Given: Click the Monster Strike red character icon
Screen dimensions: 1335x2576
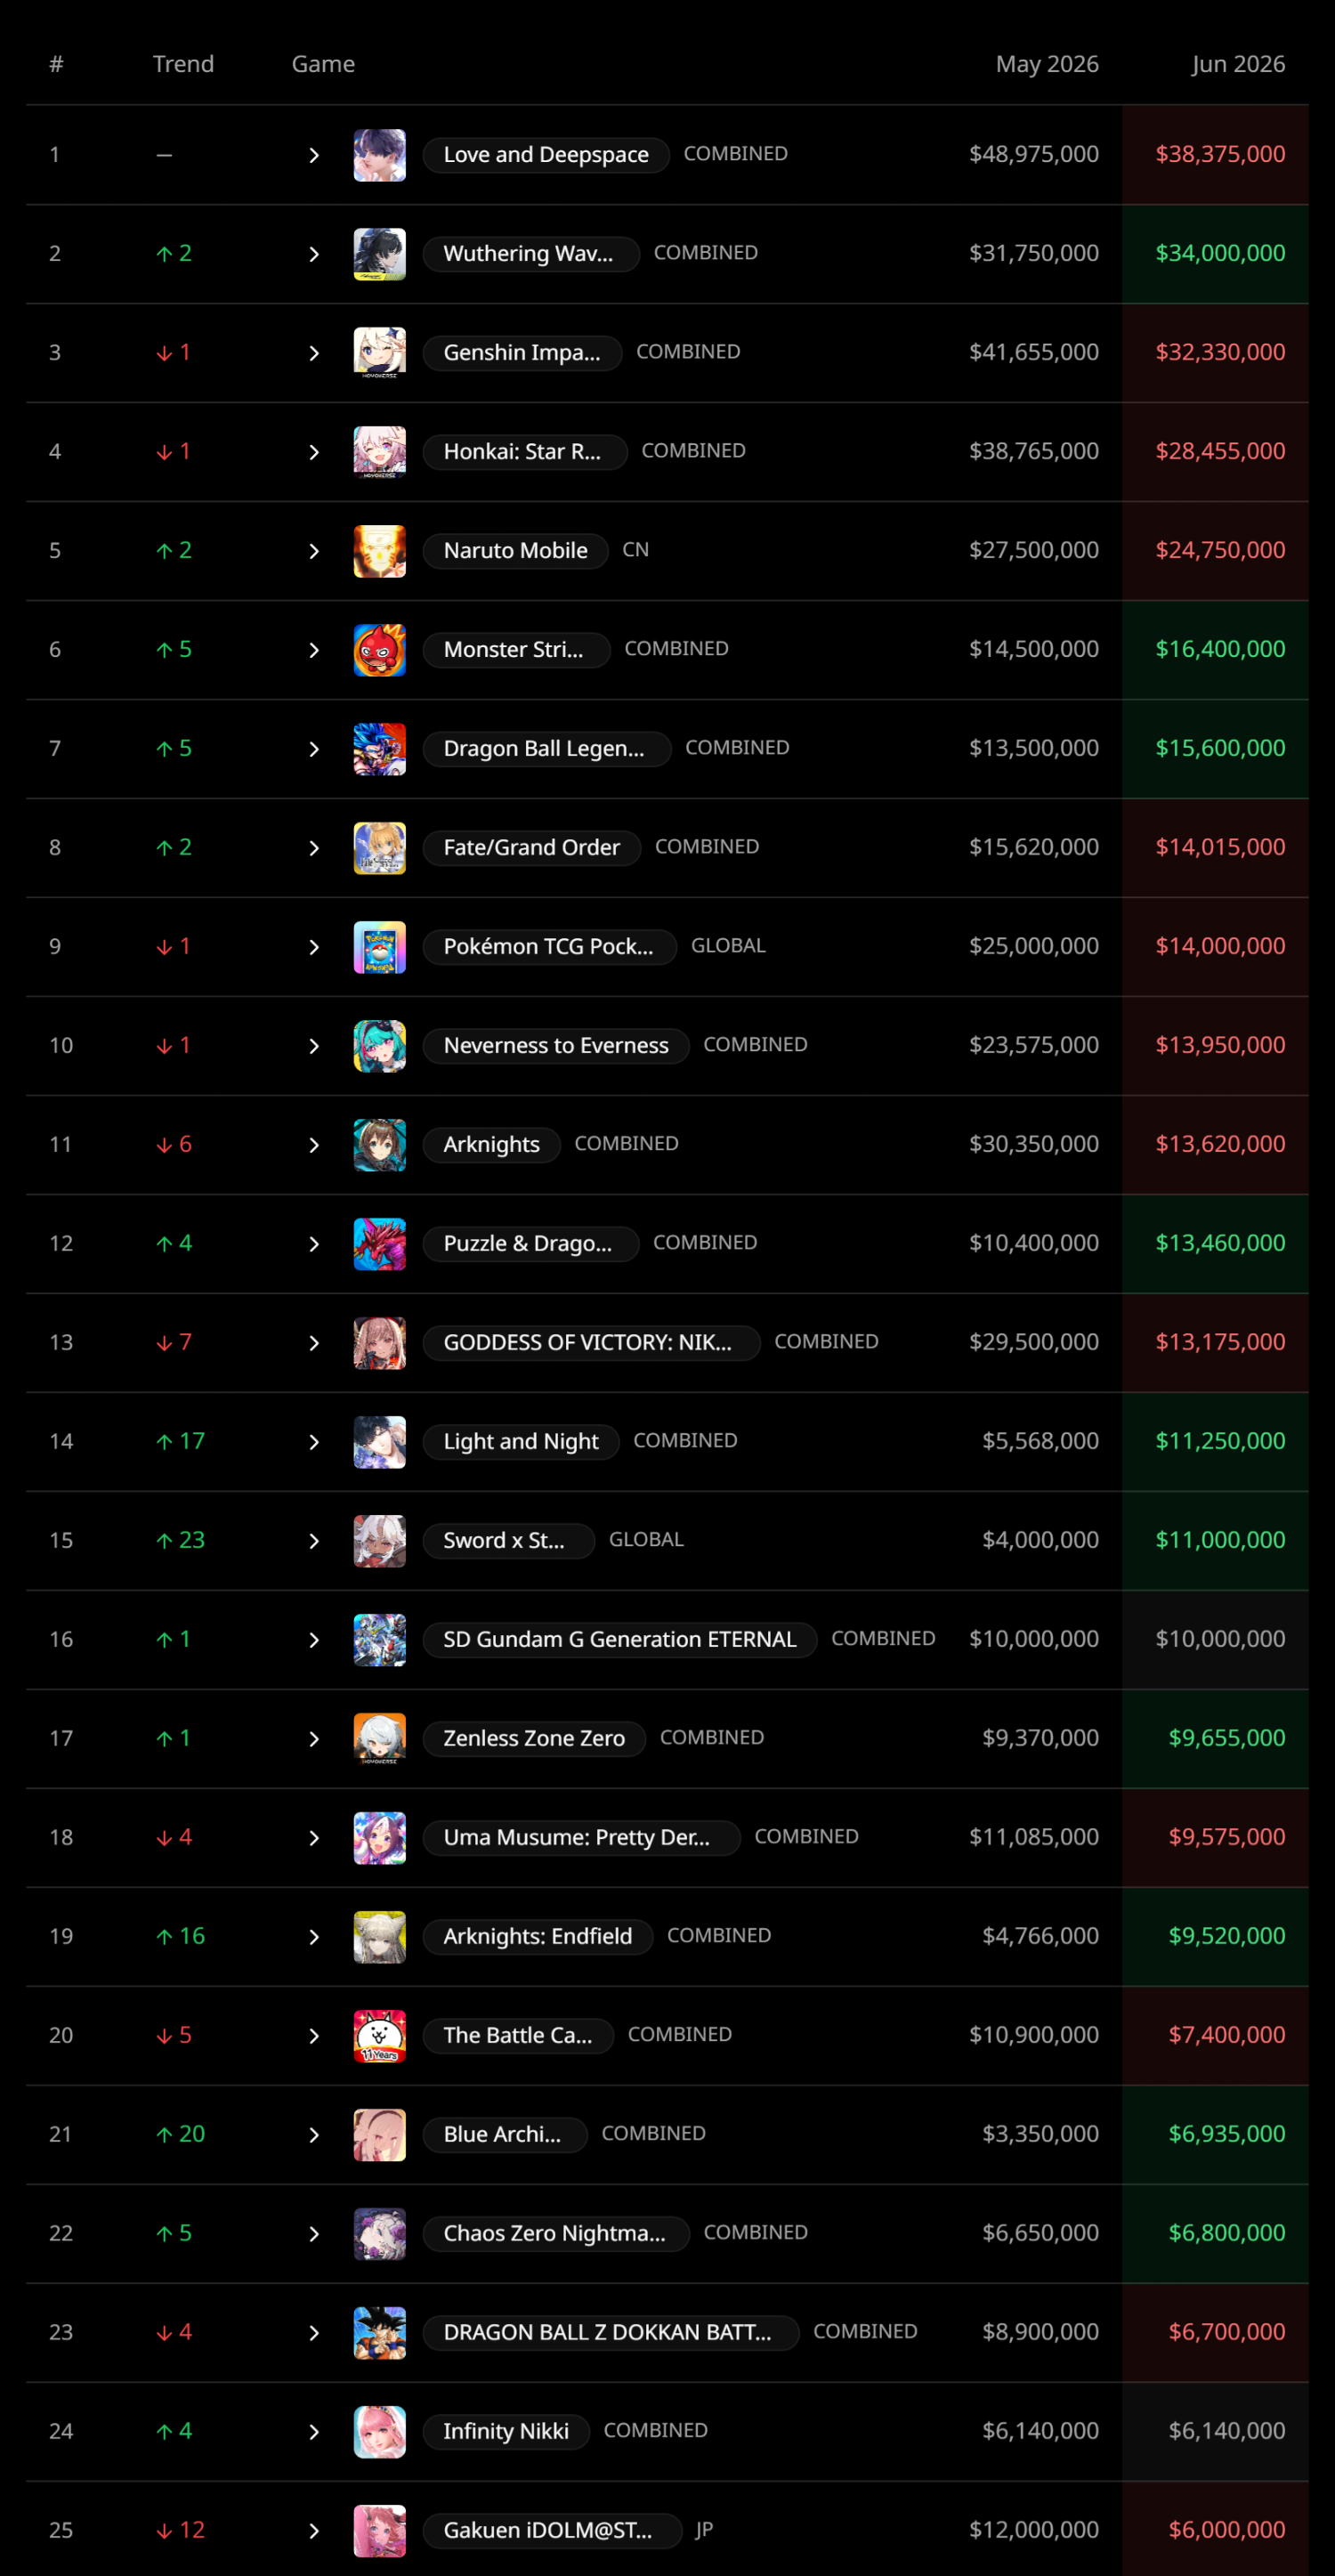Looking at the screenshot, I should click(379, 650).
